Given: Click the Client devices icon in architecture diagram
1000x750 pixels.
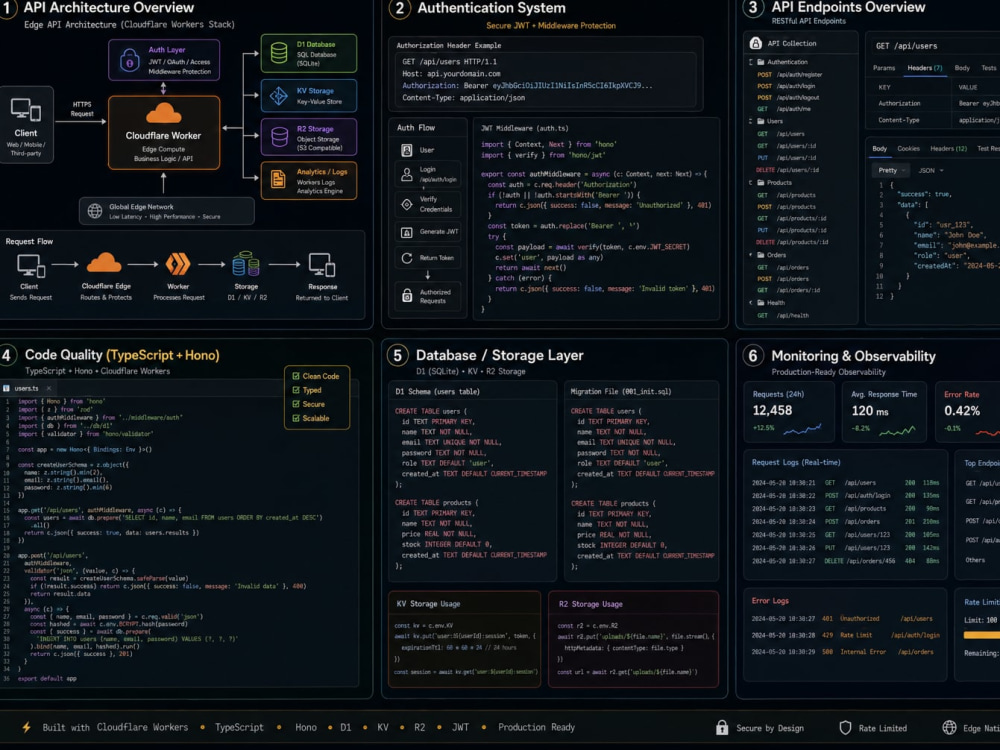Looking at the screenshot, I should (26, 110).
